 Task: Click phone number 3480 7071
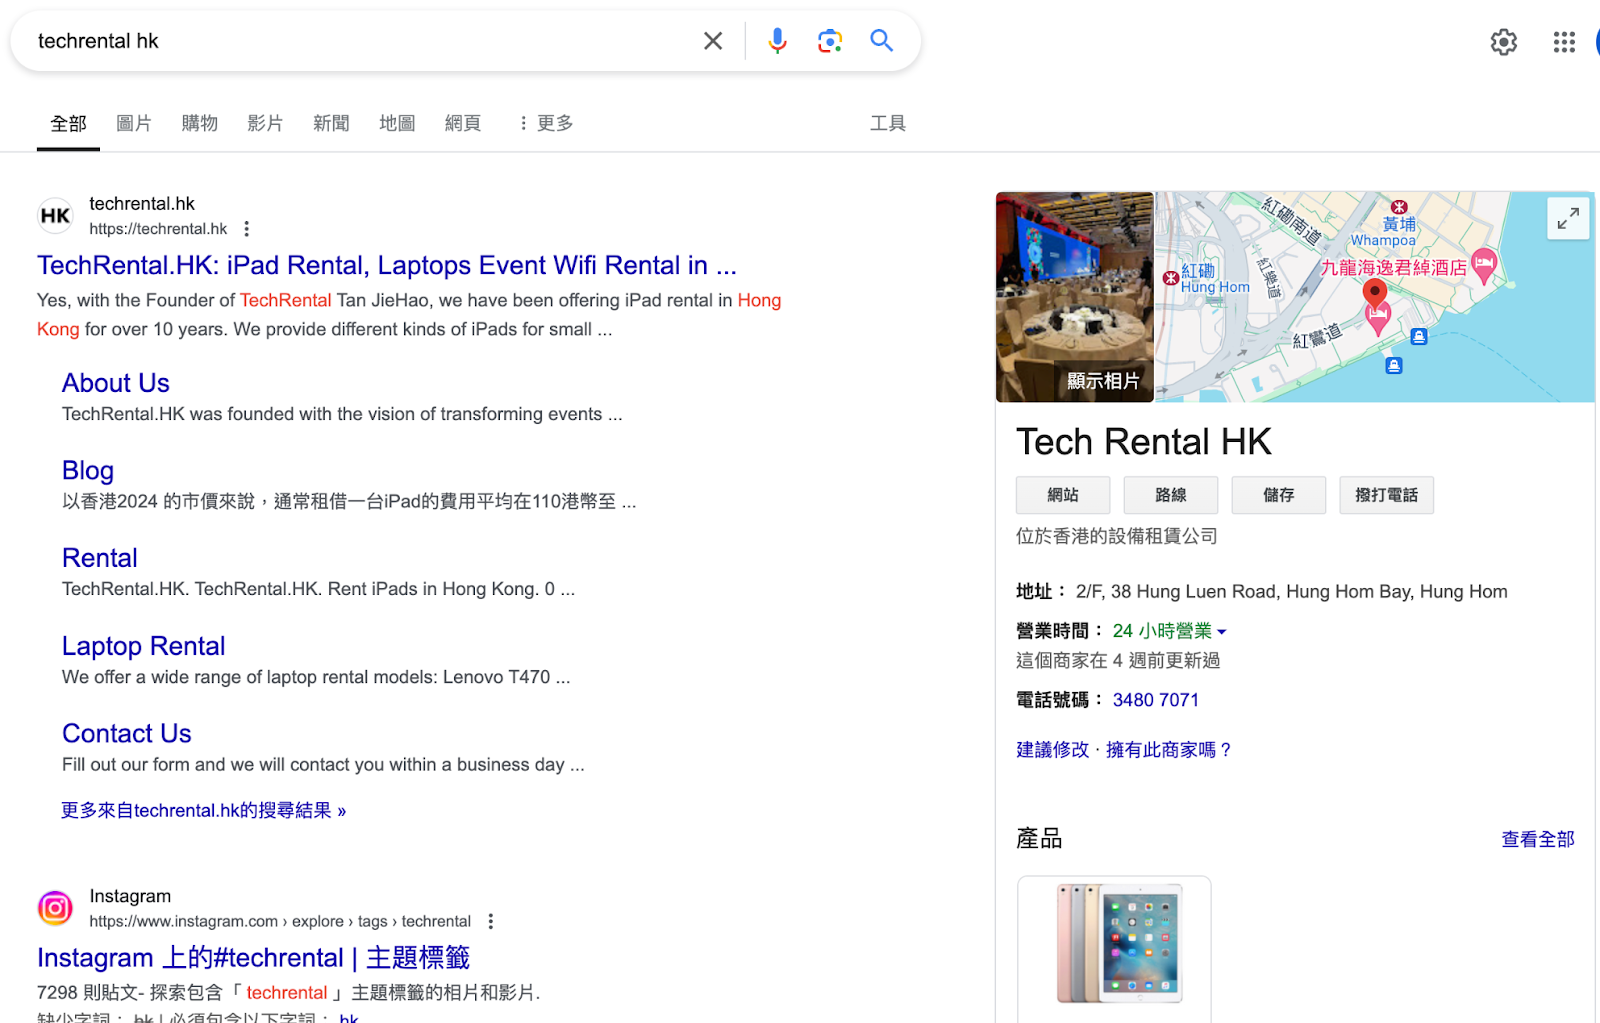(1155, 700)
